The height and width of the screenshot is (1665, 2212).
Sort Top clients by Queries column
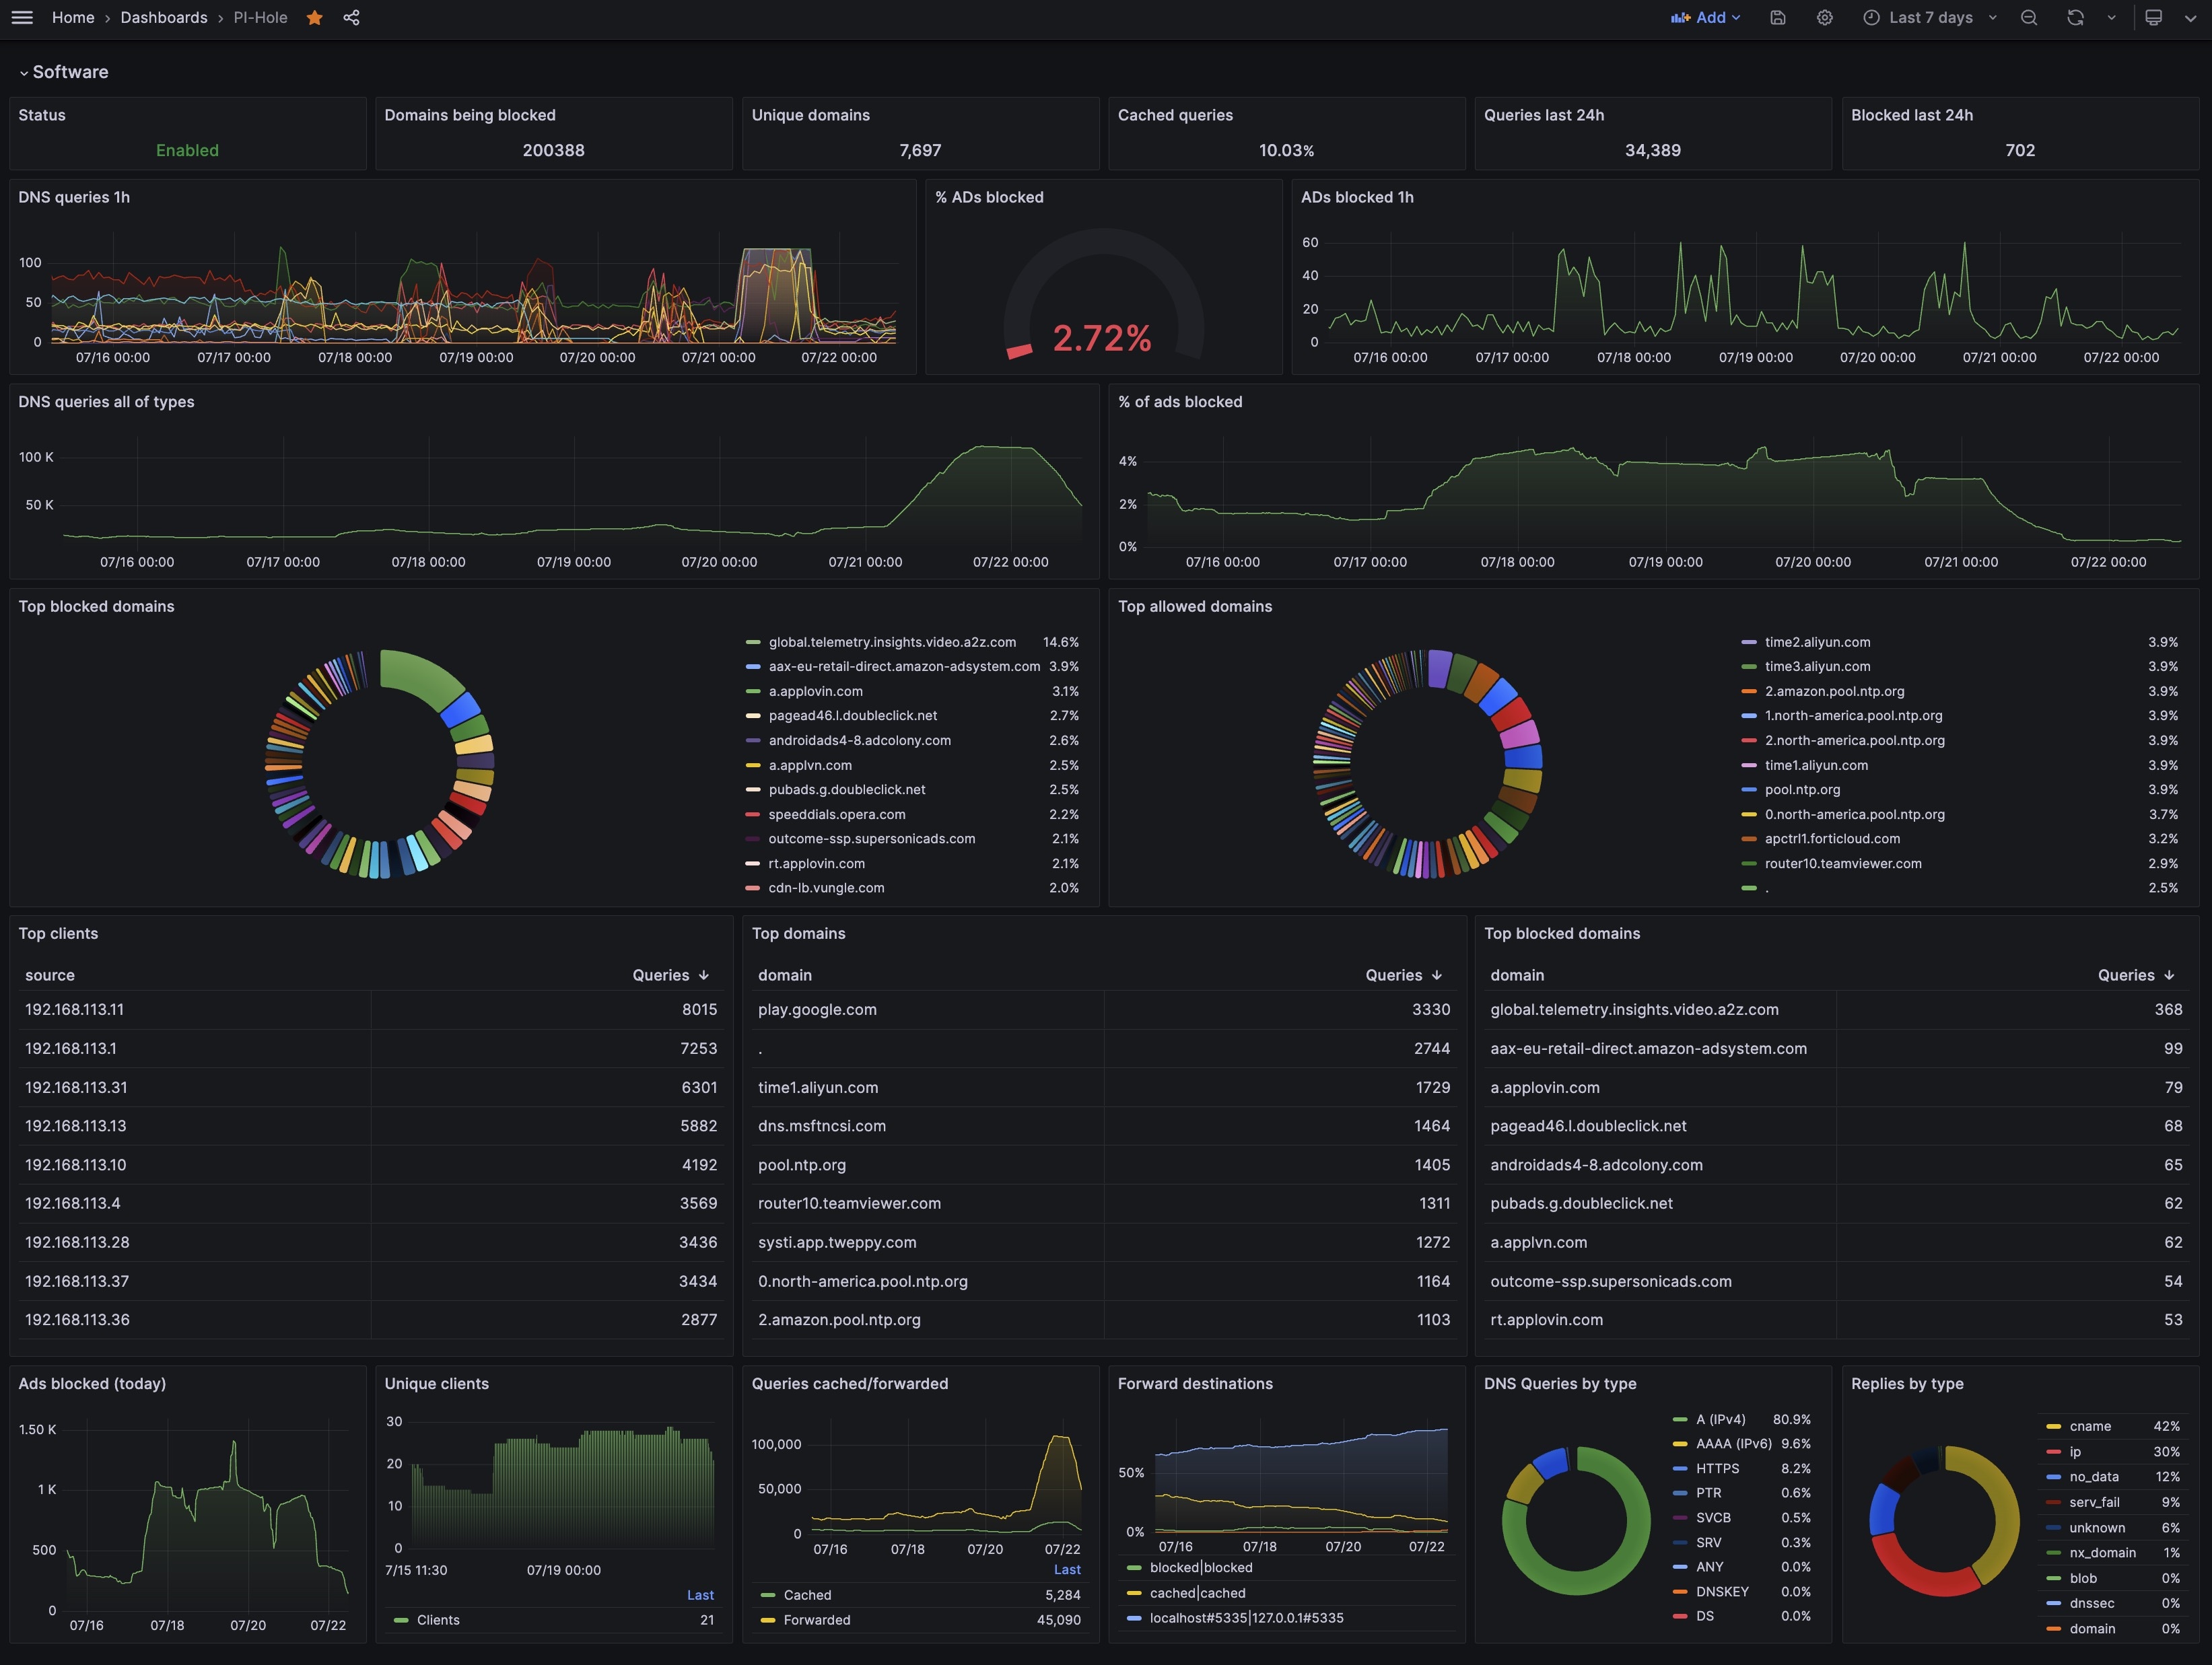point(670,975)
